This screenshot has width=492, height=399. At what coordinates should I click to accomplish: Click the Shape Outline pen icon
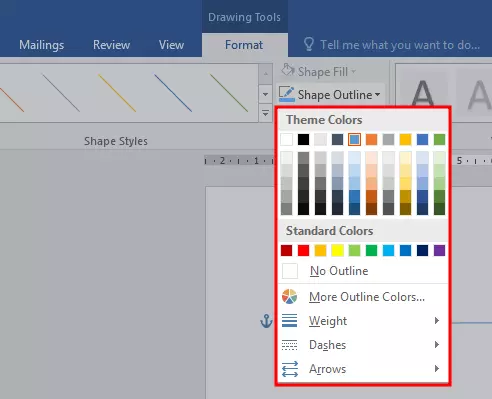[287, 94]
